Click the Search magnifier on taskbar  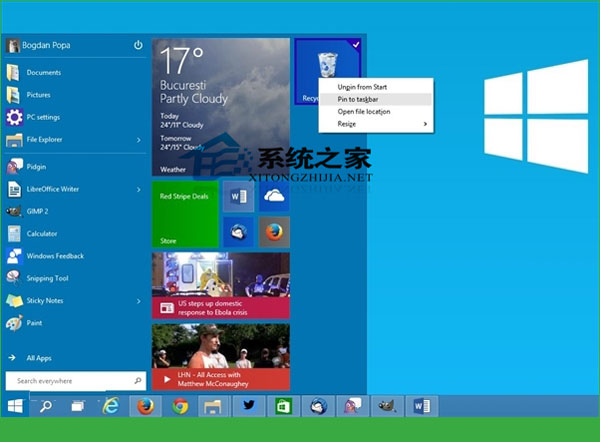coord(46,406)
